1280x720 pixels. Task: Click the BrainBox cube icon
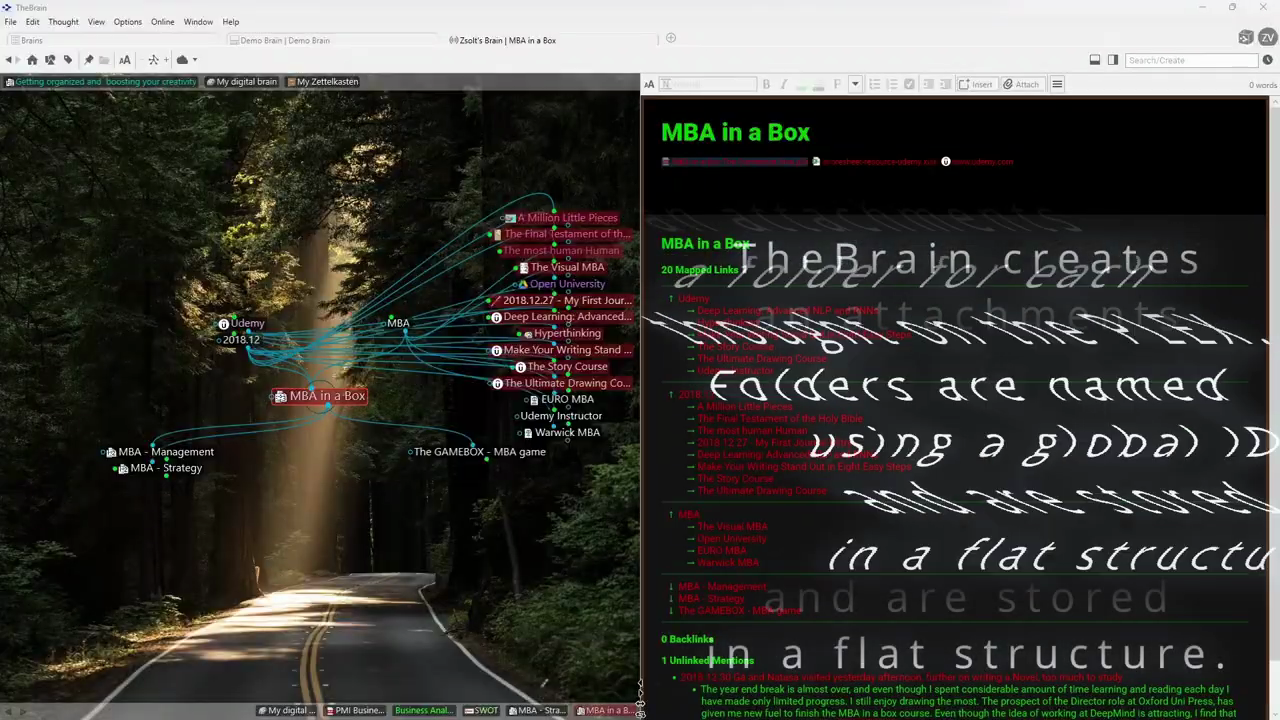coord(1245,37)
